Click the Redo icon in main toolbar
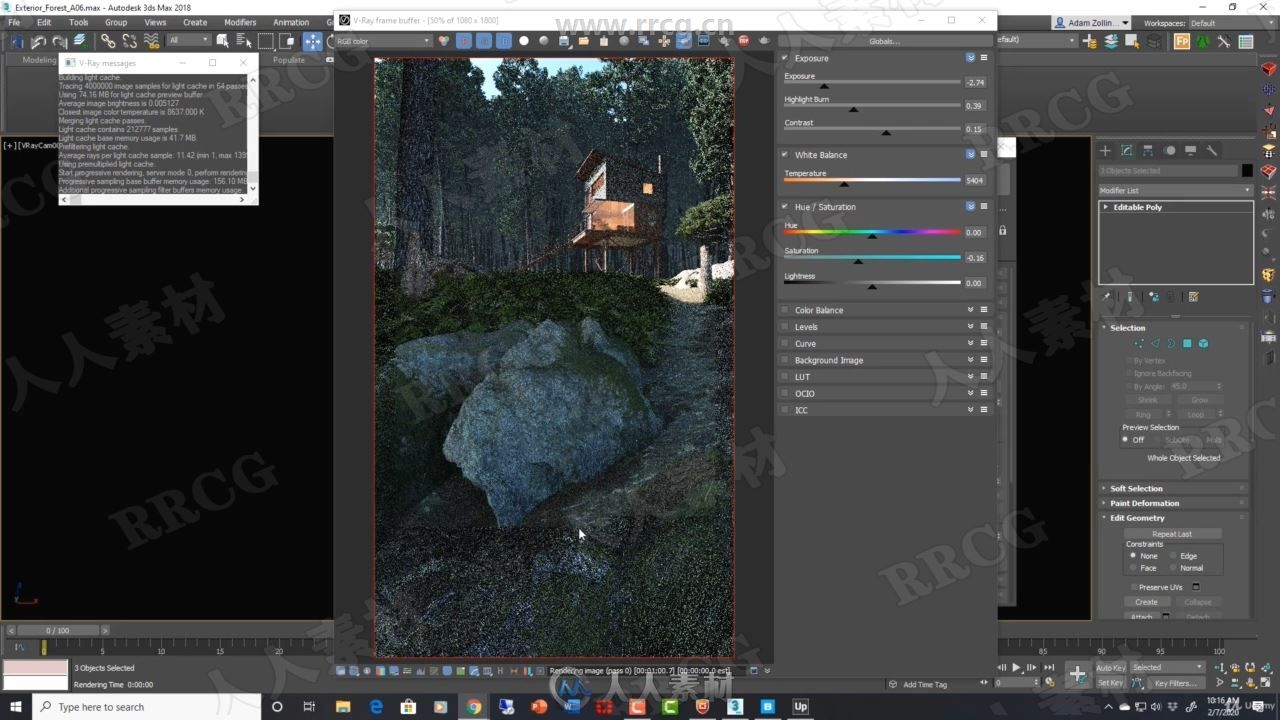Viewport: 1280px width, 720px height. (x=59, y=41)
